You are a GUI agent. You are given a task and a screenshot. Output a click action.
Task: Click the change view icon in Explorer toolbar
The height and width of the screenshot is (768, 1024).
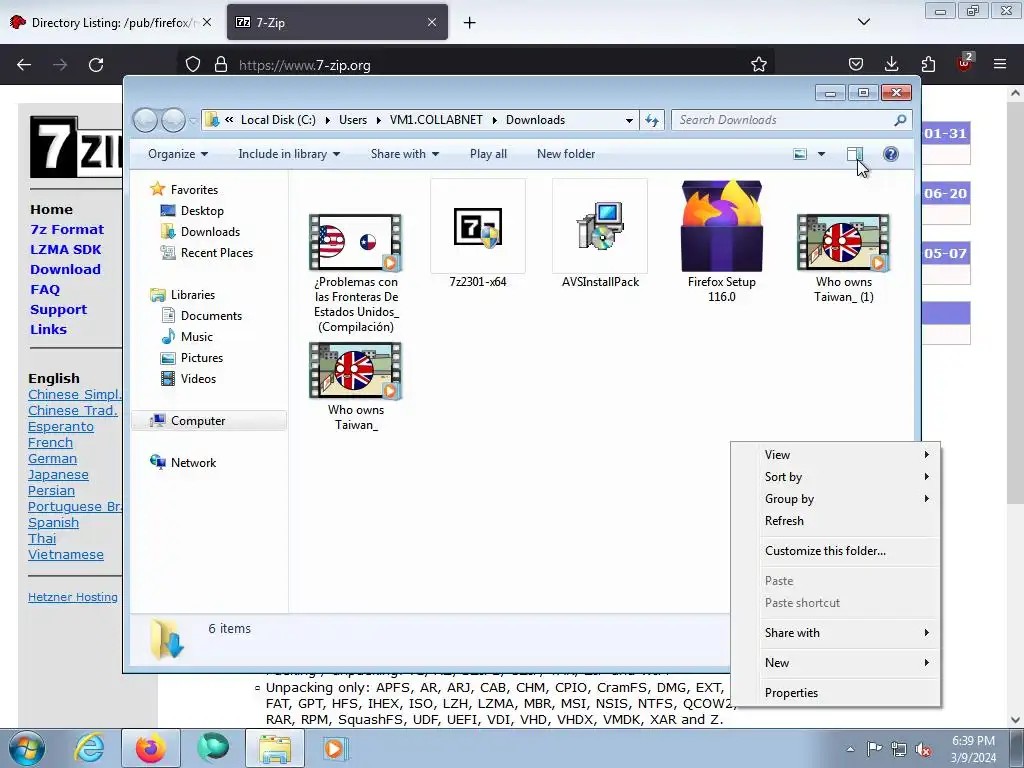(x=800, y=154)
